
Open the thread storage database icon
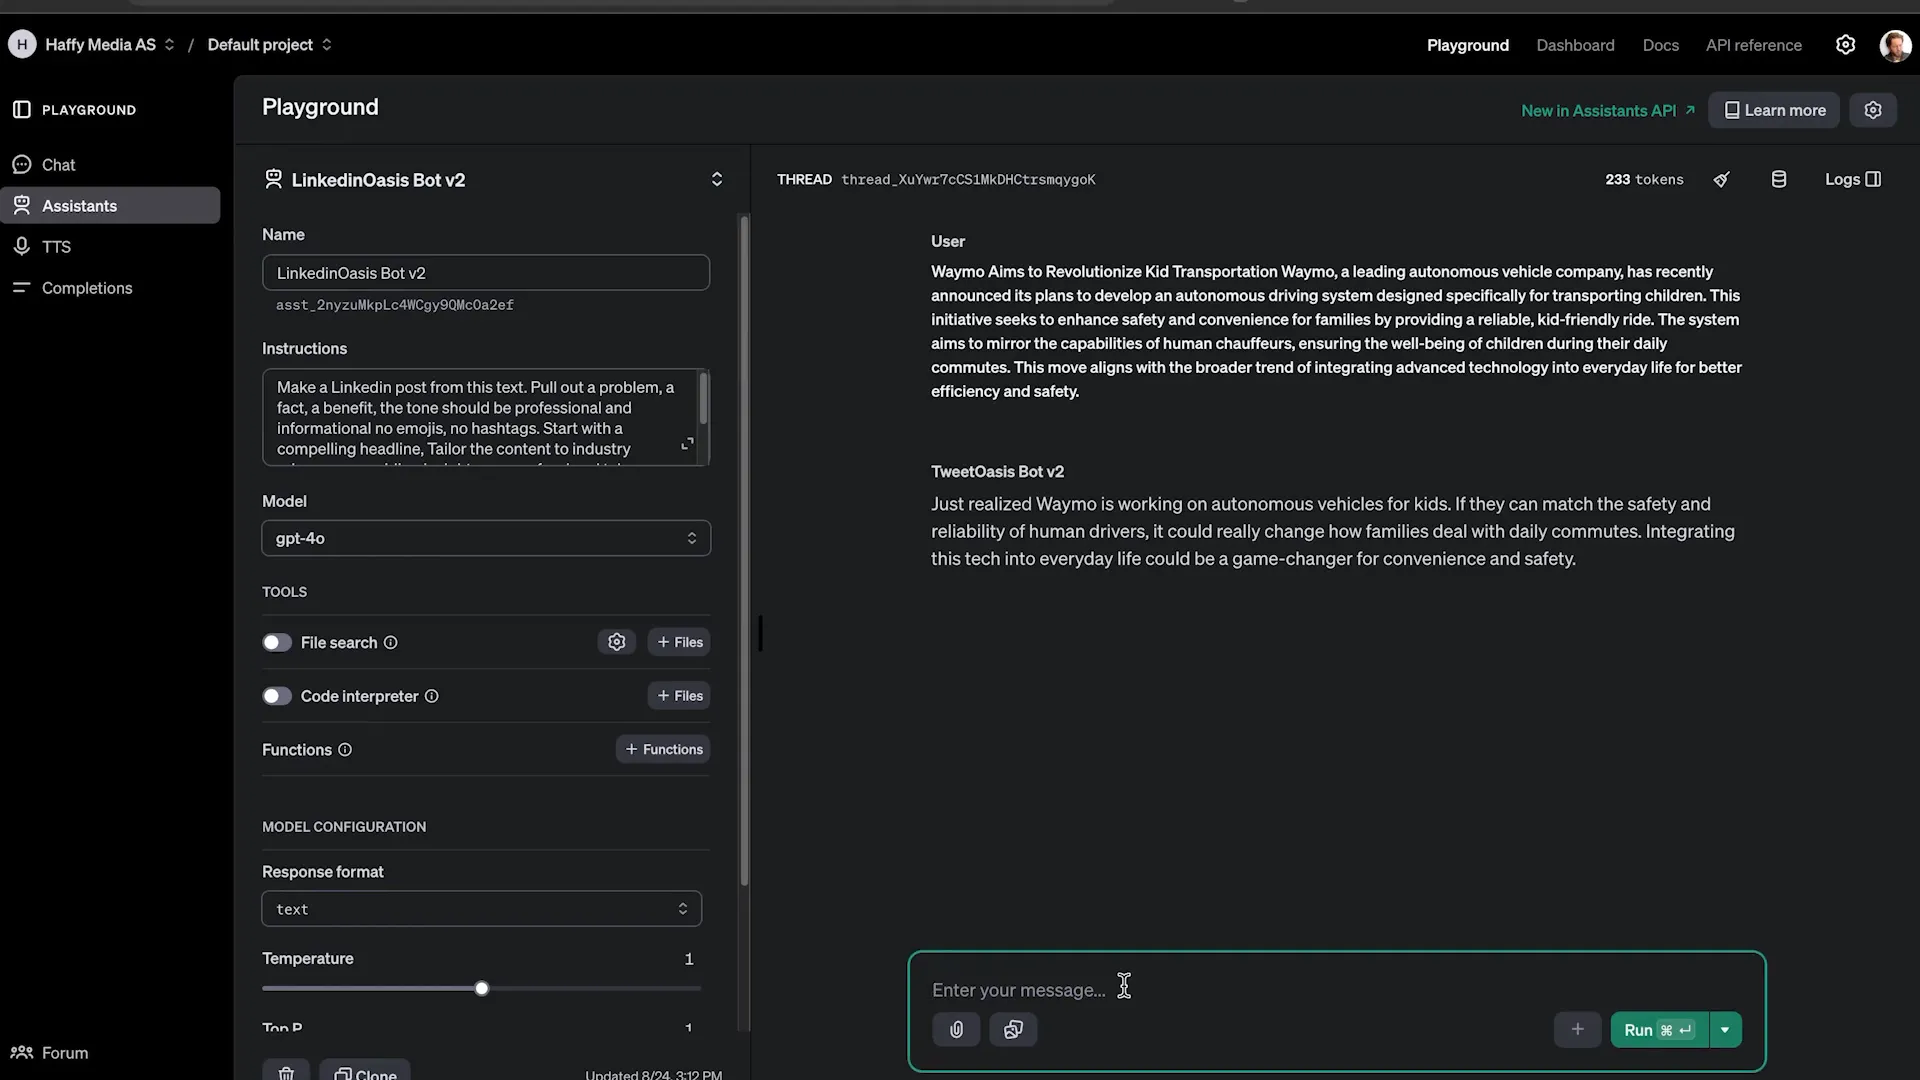coord(1779,180)
